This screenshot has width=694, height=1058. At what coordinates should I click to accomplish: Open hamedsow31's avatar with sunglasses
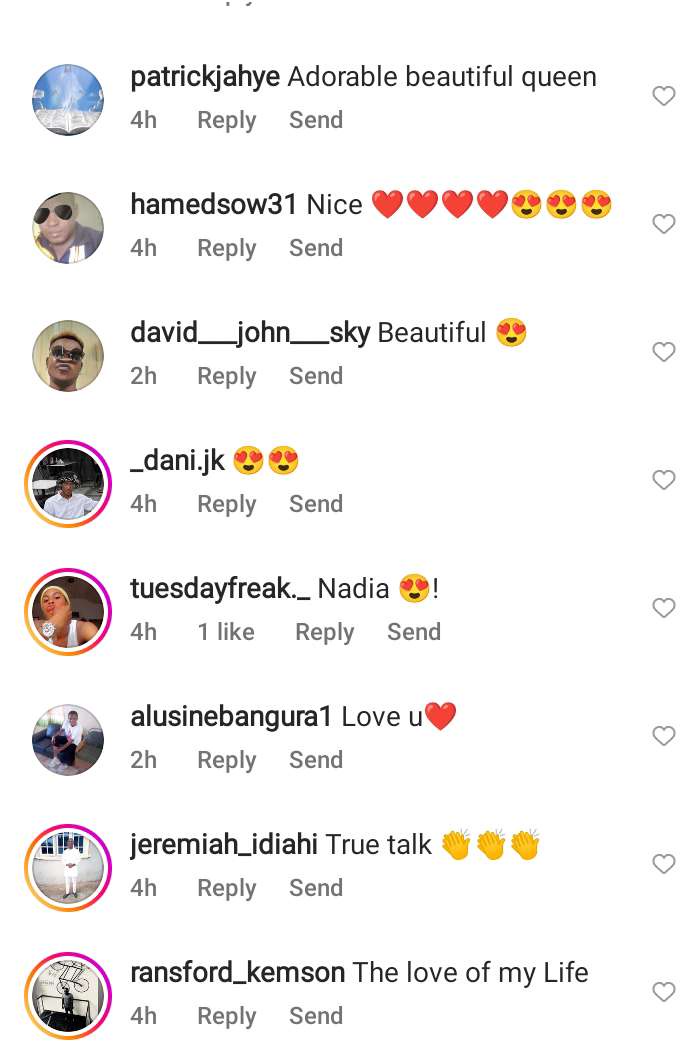(x=68, y=228)
